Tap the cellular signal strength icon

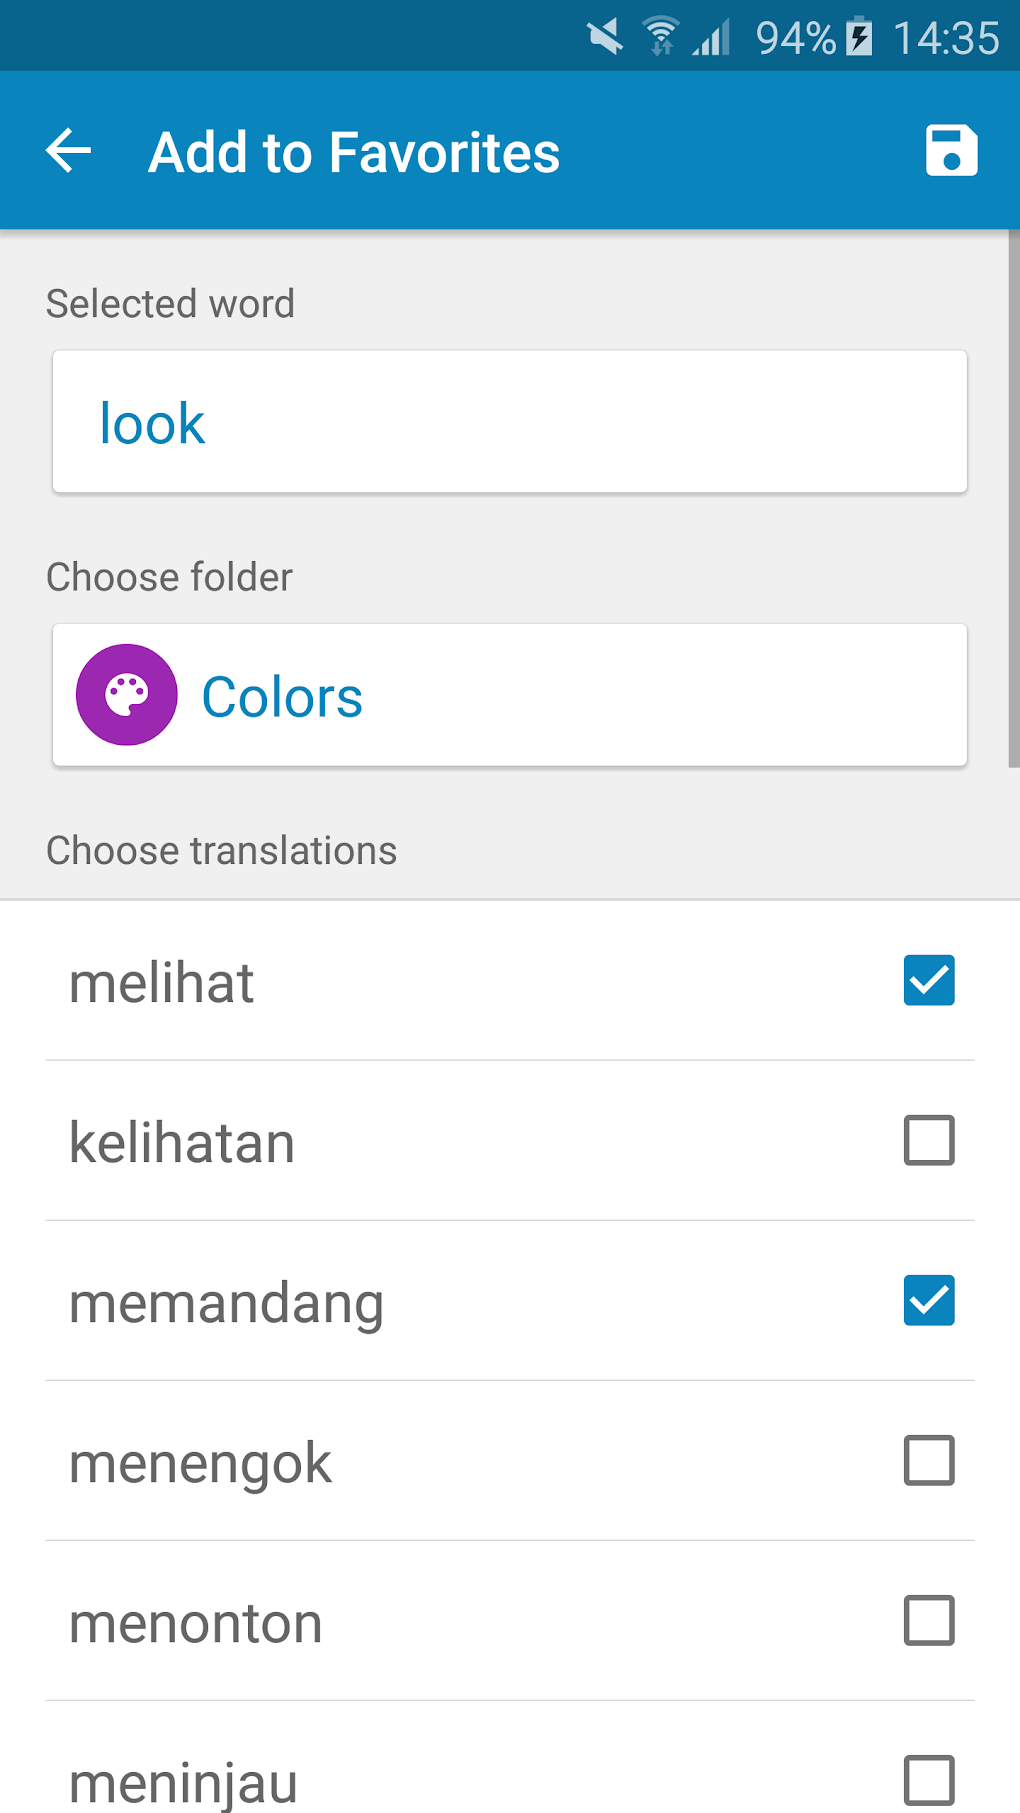(x=712, y=38)
